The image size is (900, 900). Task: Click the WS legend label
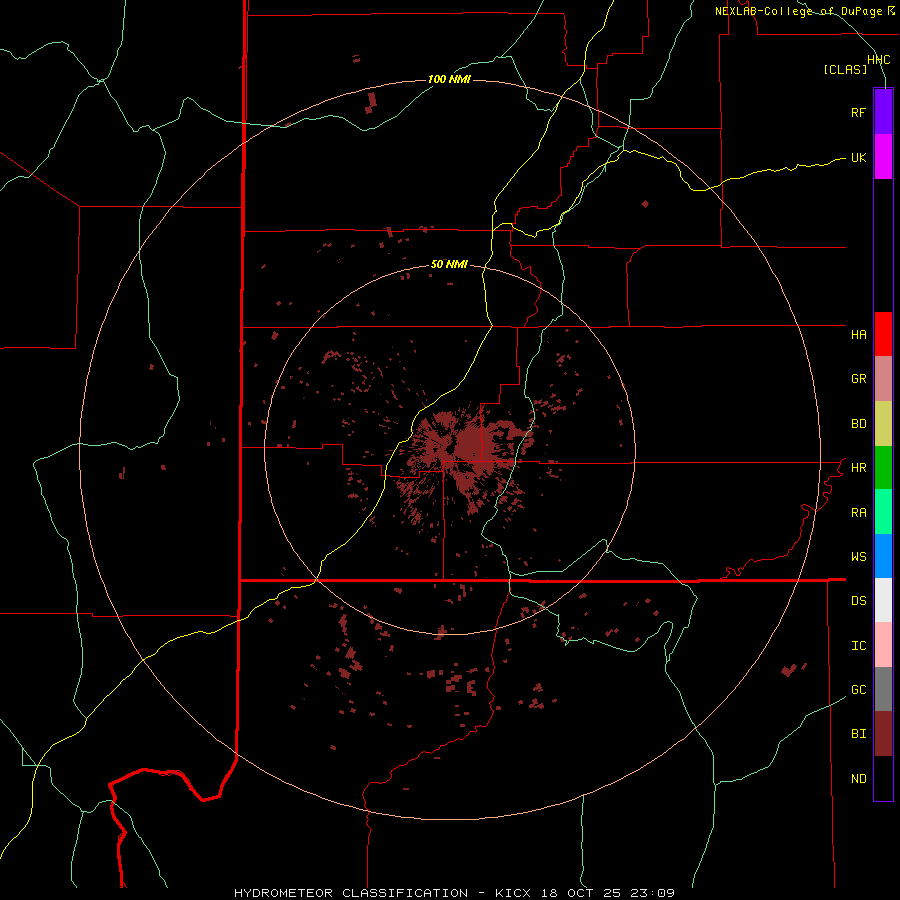pos(858,556)
